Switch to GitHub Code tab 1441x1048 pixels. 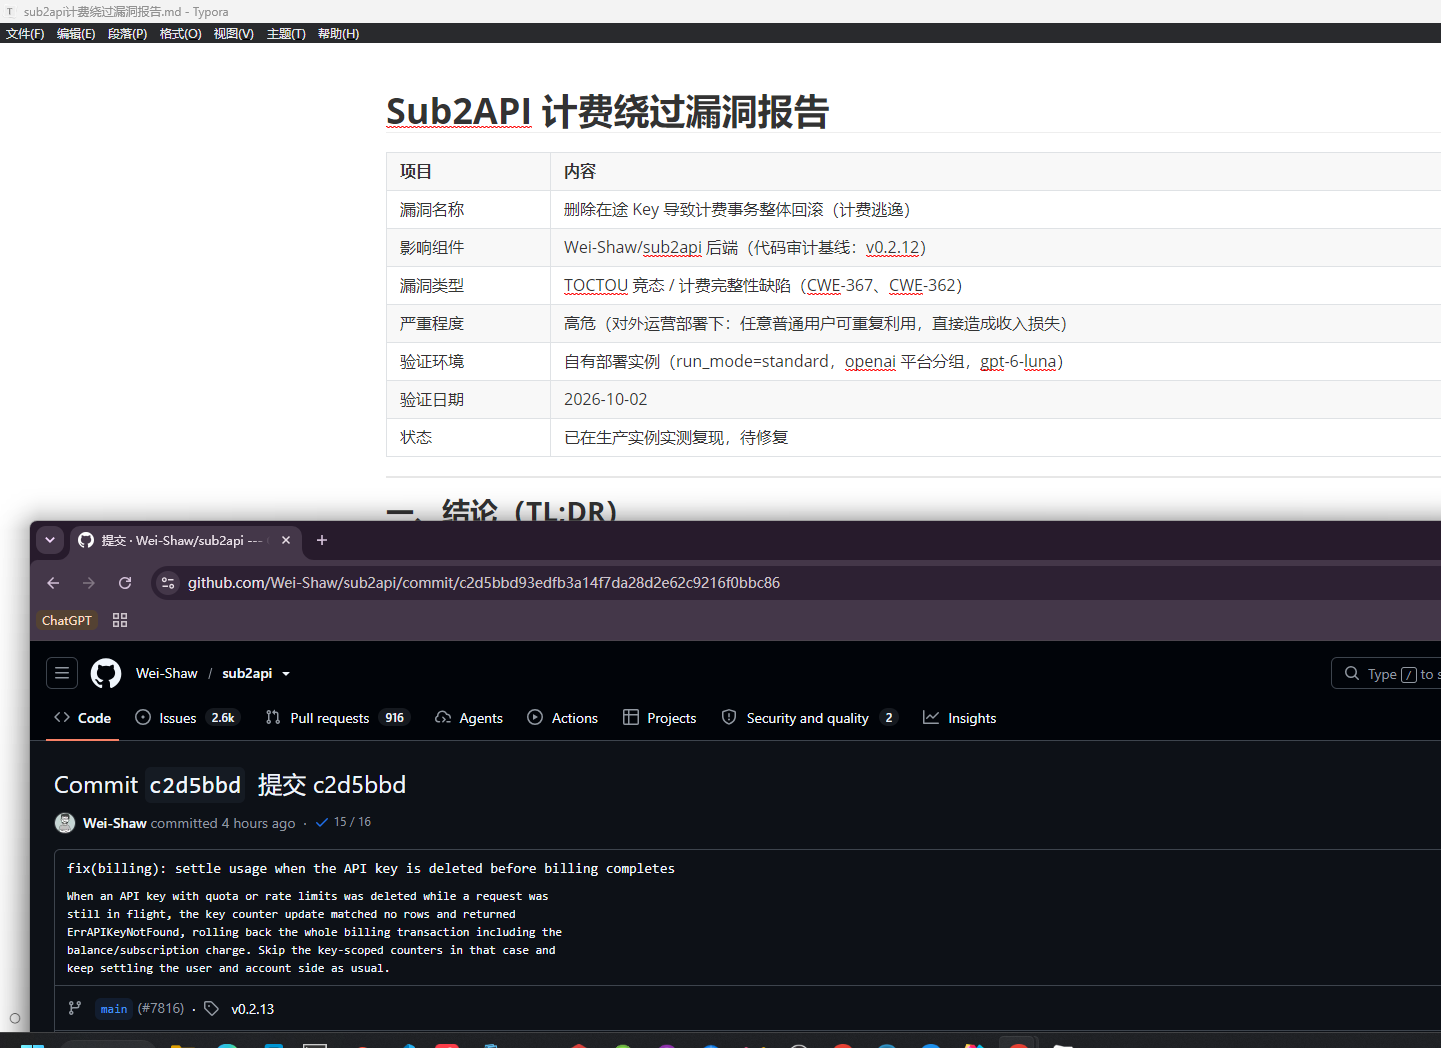click(x=83, y=718)
